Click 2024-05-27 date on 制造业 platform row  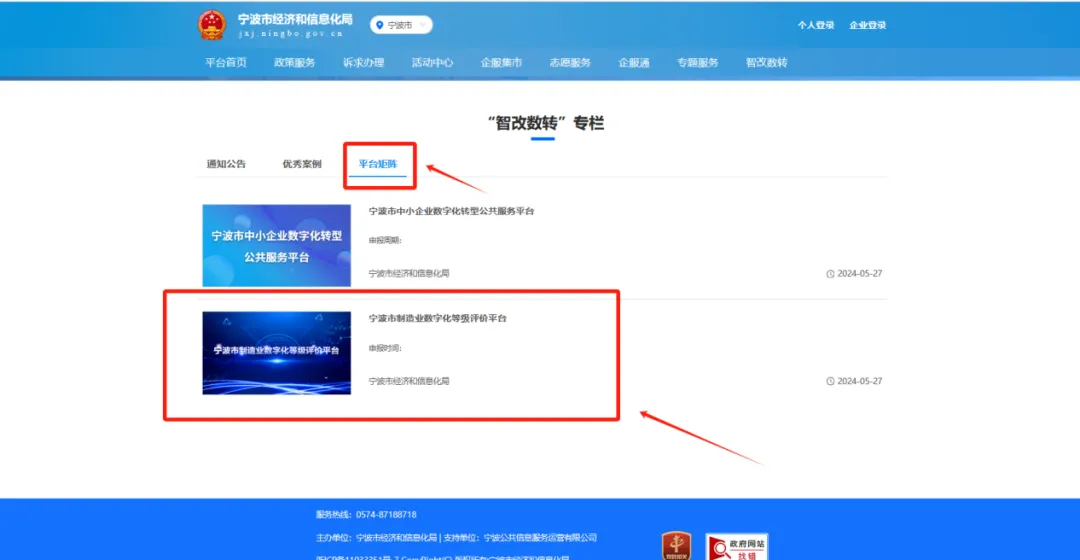tap(860, 381)
